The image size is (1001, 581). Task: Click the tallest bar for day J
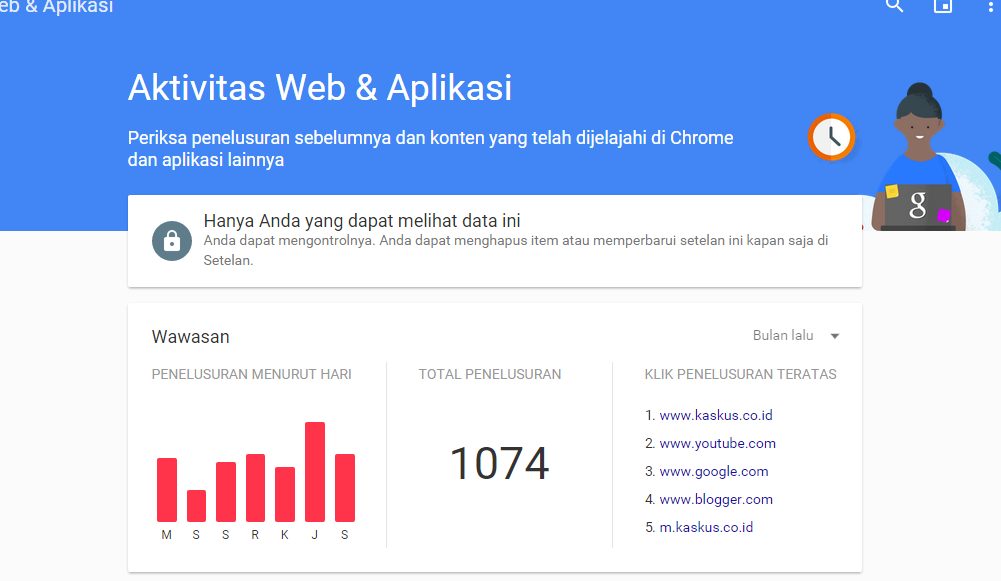point(315,472)
